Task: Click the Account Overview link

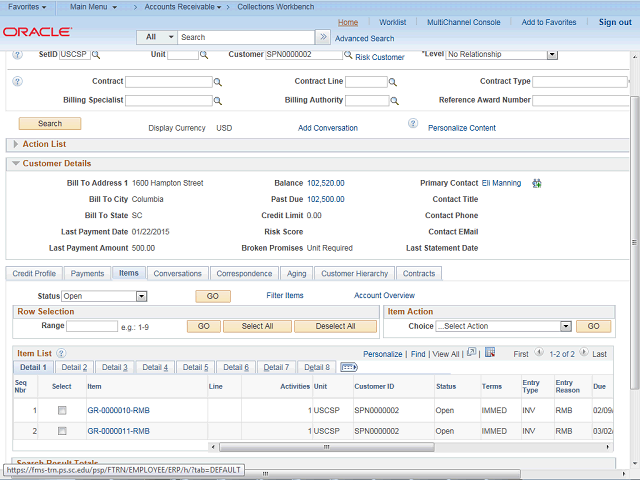Action: click(x=384, y=296)
